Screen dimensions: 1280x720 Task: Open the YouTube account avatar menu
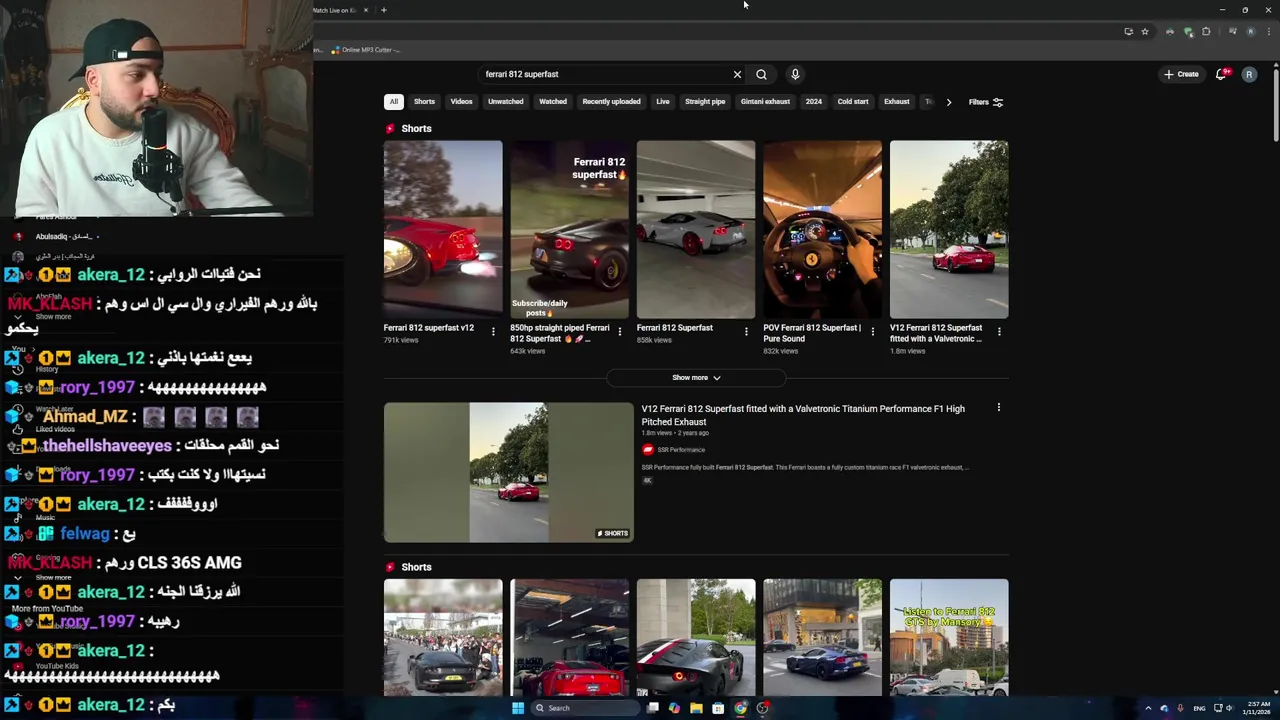point(1249,74)
